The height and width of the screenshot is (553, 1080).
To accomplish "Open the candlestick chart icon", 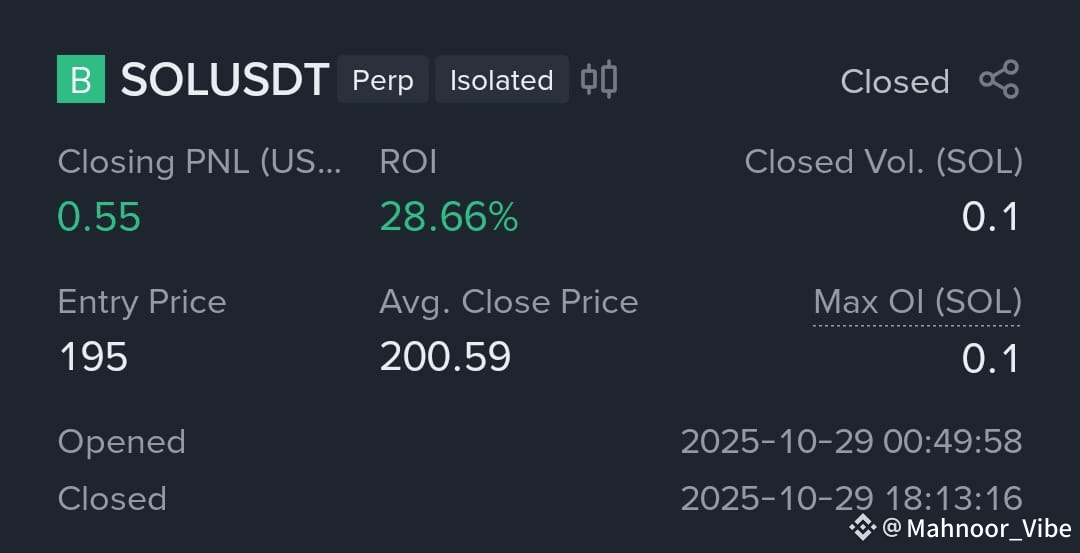I will [x=599, y=79].
